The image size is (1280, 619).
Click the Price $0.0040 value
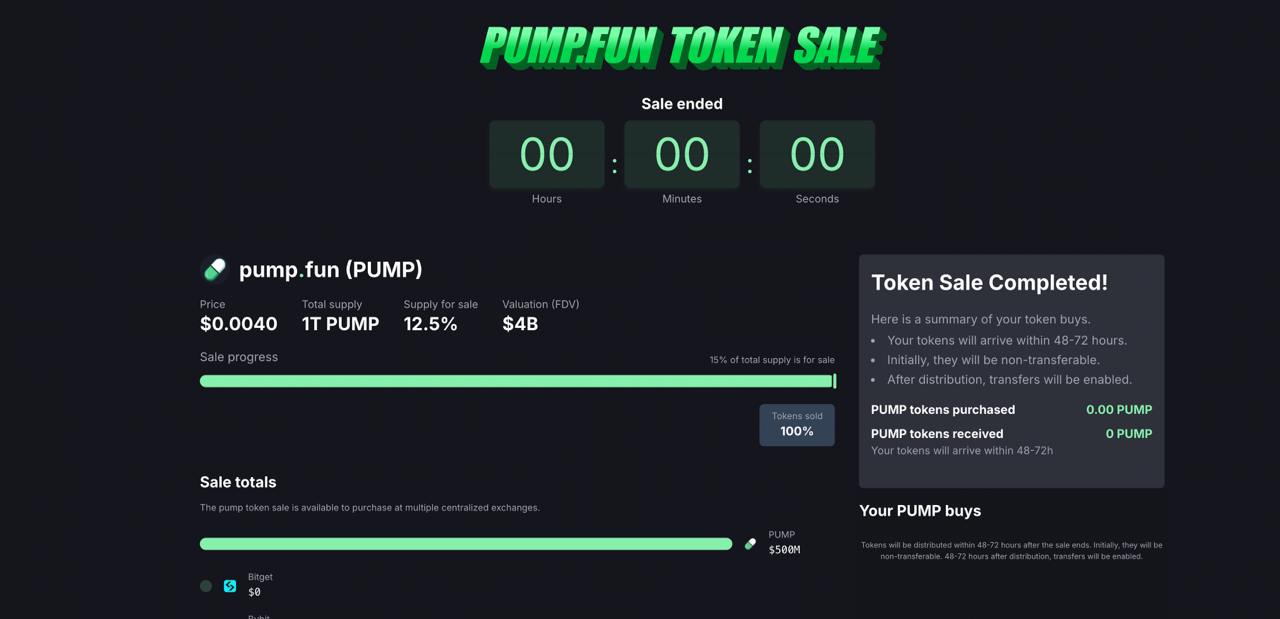[239, 324]
